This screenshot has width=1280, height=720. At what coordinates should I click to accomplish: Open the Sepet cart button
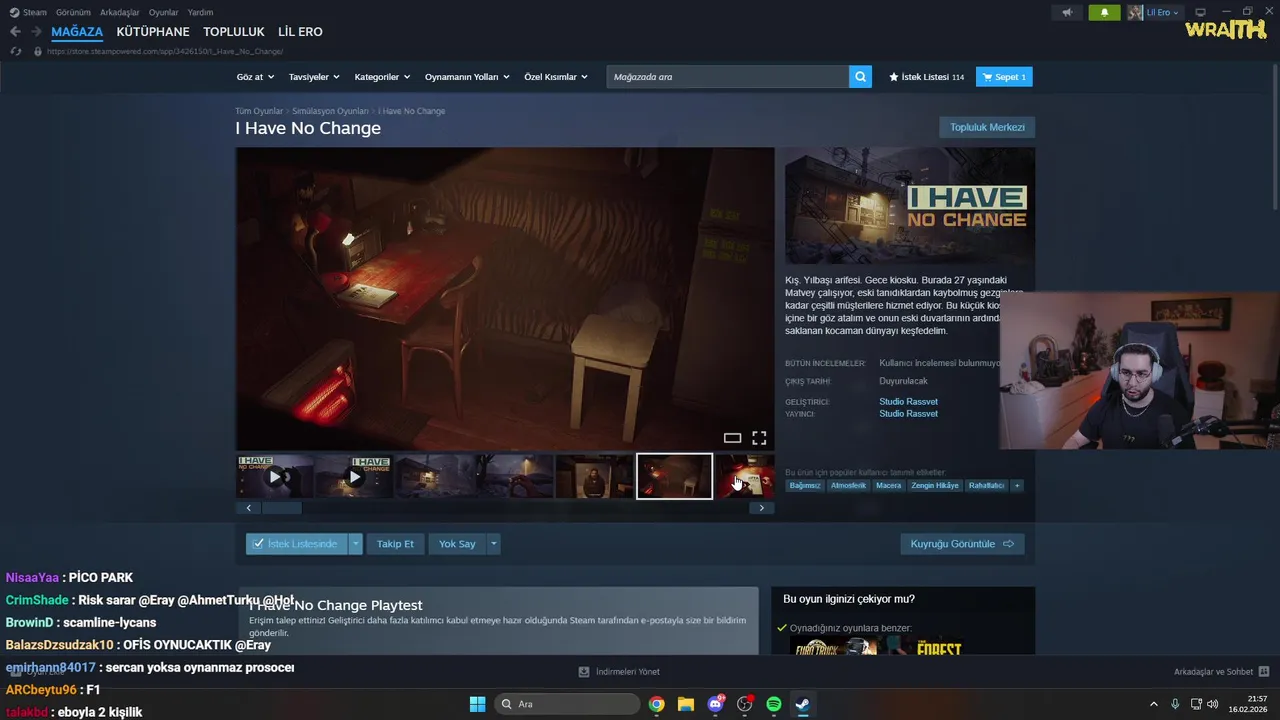(1004, 77)
